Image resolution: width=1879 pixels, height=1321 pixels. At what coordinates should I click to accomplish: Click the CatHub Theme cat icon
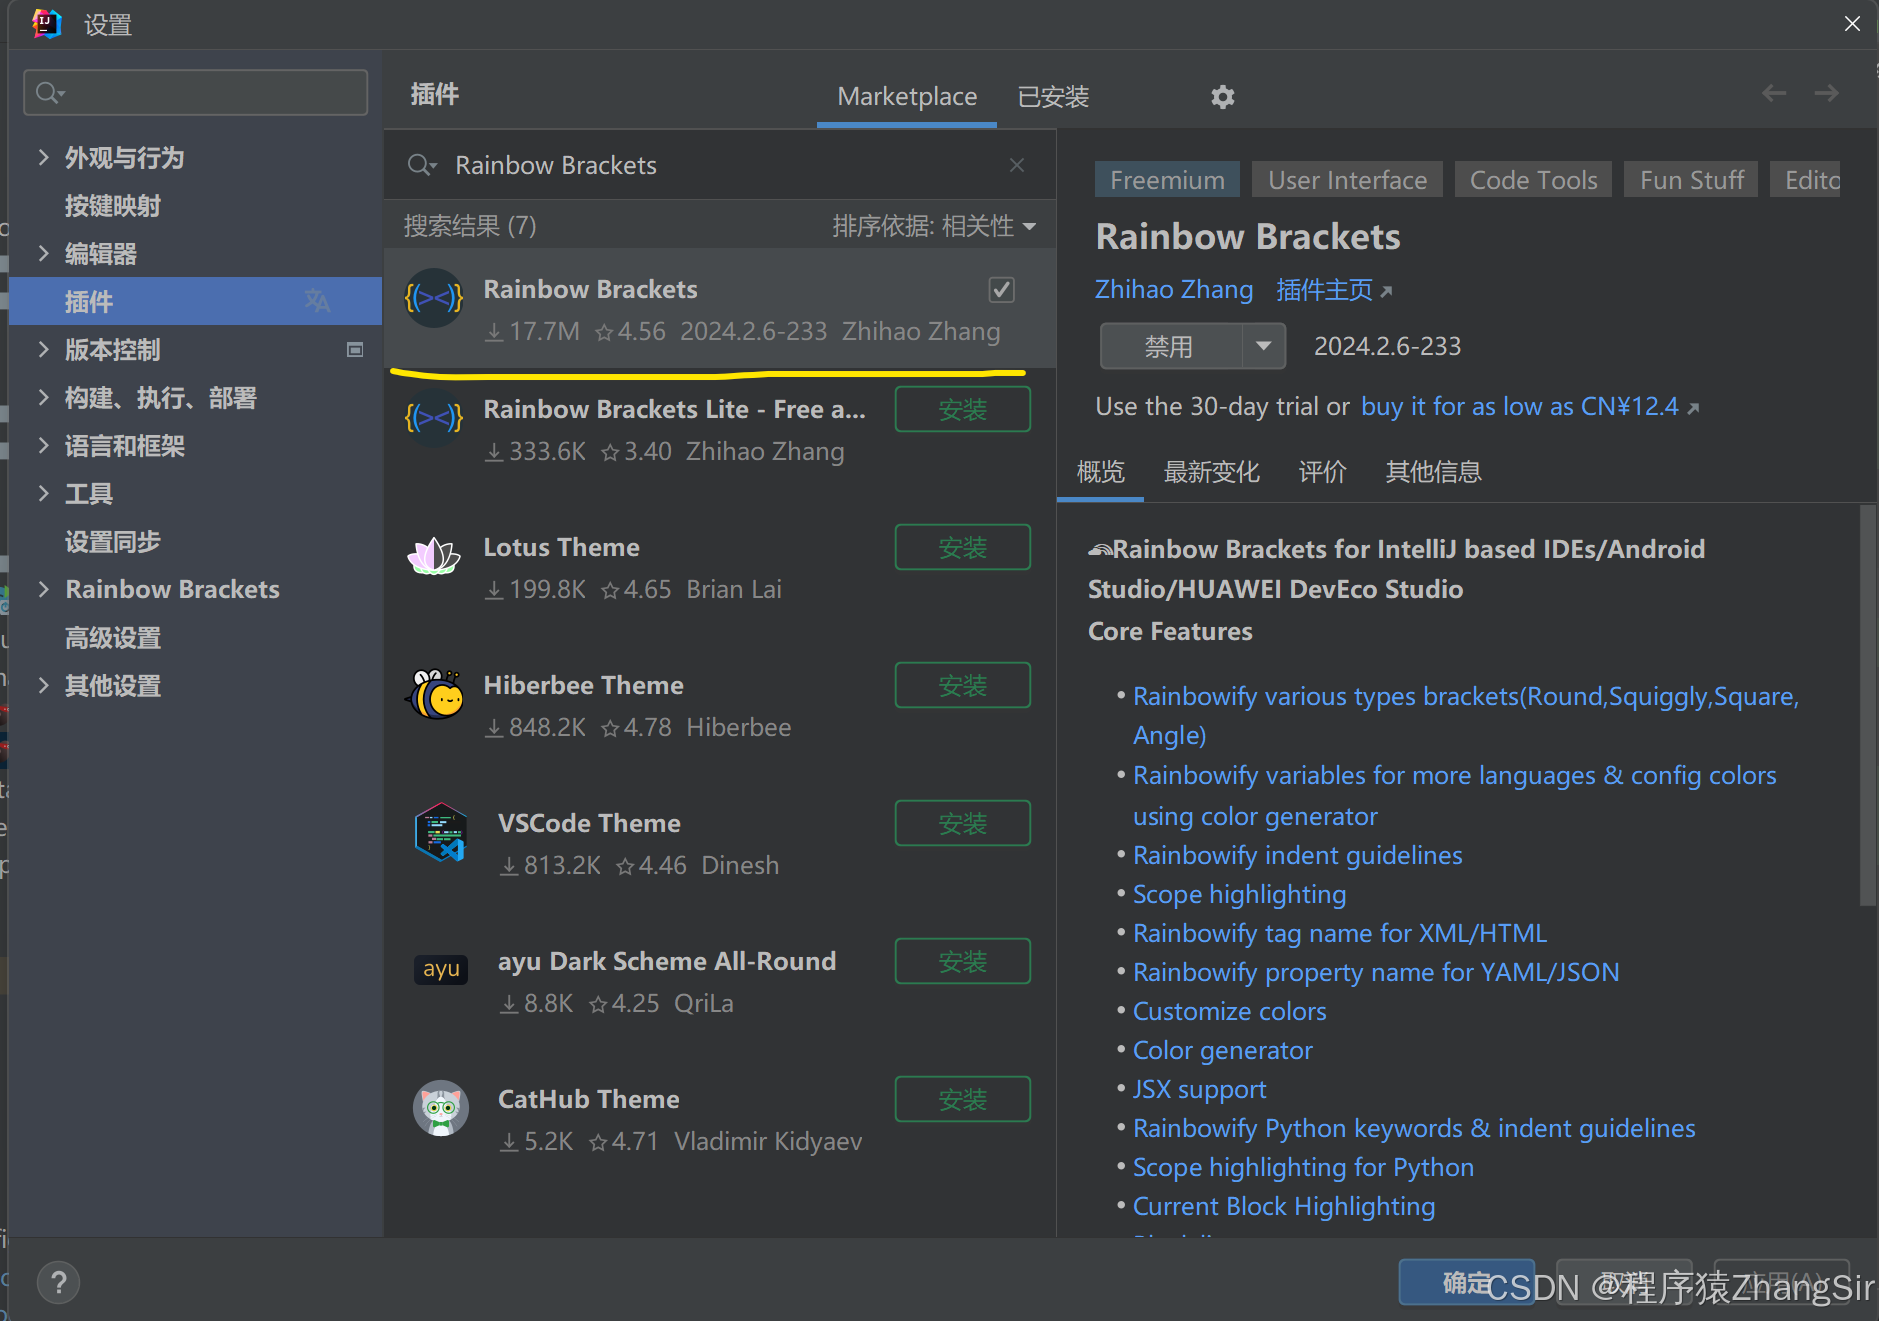coord(441,1108)
